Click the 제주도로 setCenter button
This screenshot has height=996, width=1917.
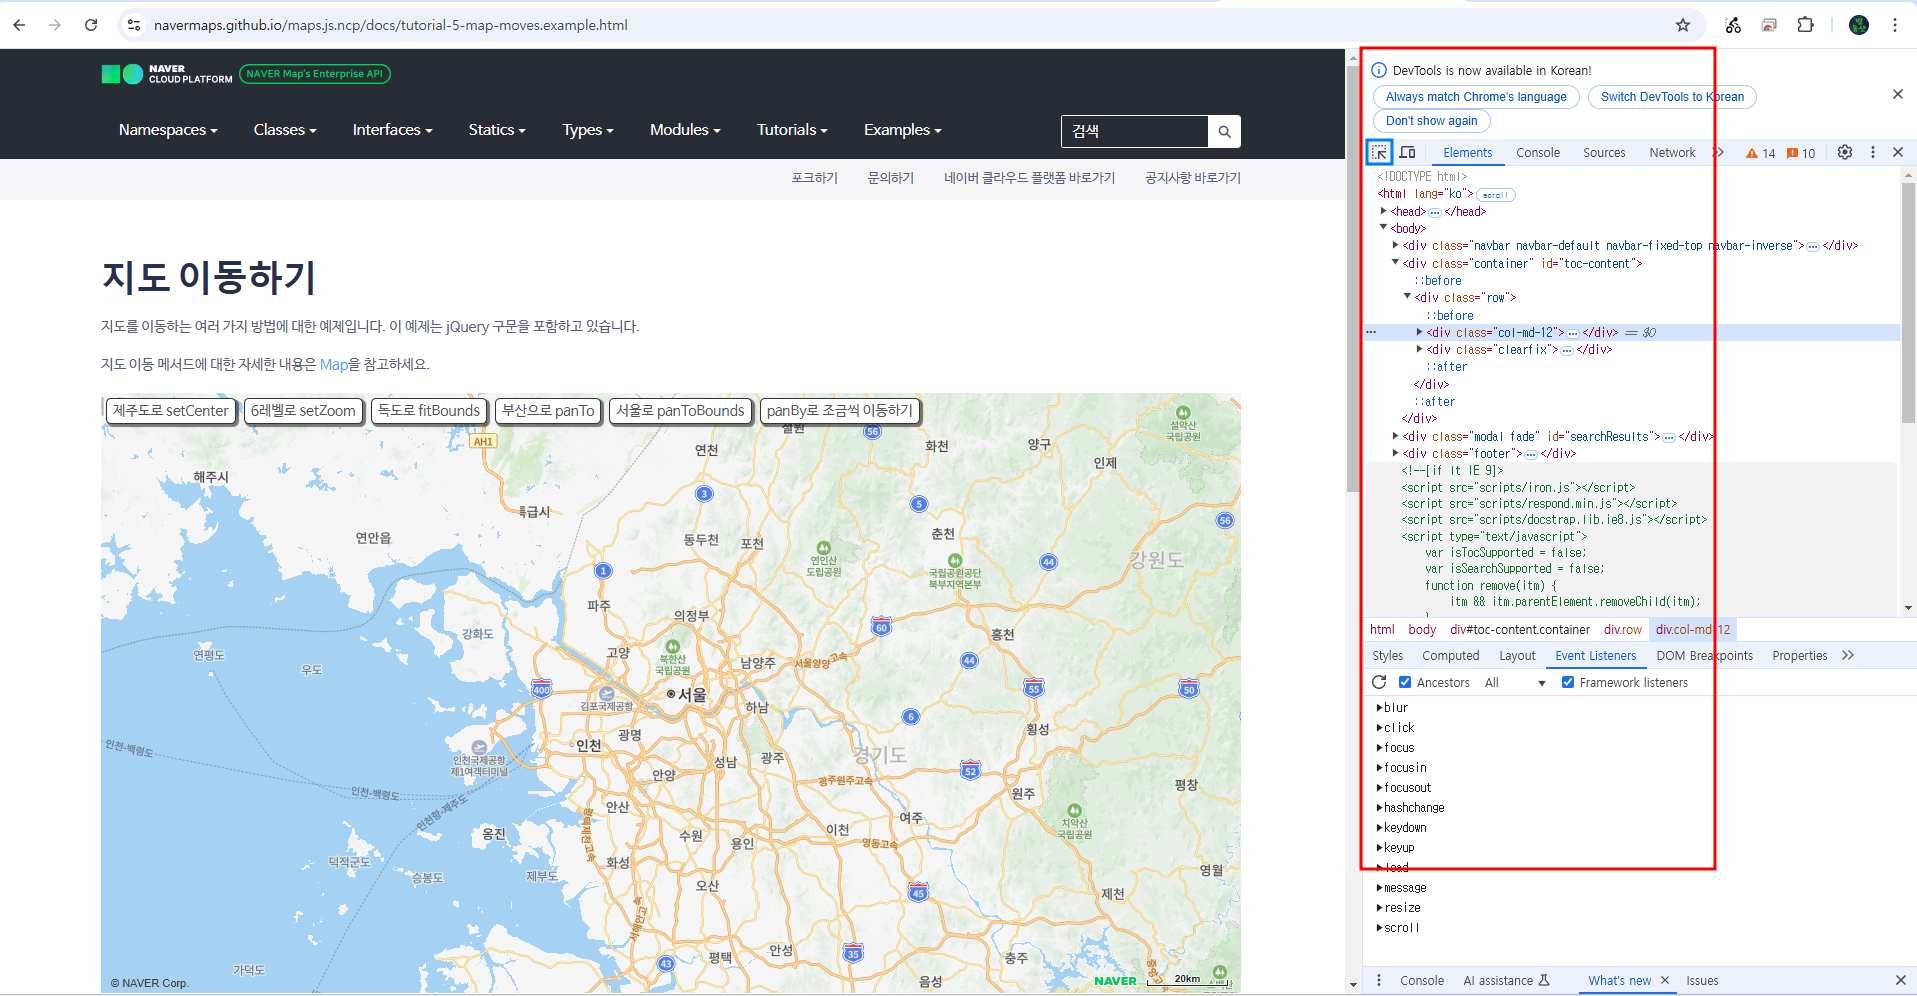pyautogui.click(x=170, y=411)
